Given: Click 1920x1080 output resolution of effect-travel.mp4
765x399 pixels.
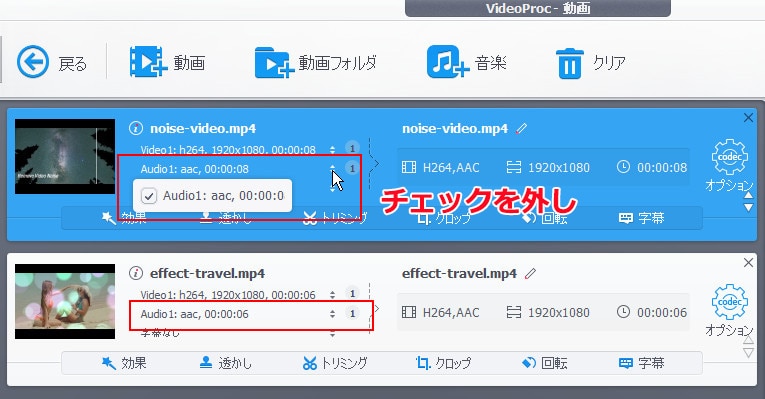Looking at the screenshot, I should (548, 312).
